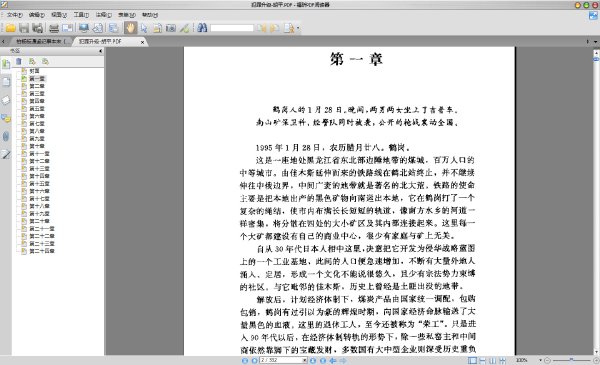The height and width of the screenshot is (365, 600).
Task: Click the vertical scrollbar up arrow
Action: point(596,52)
